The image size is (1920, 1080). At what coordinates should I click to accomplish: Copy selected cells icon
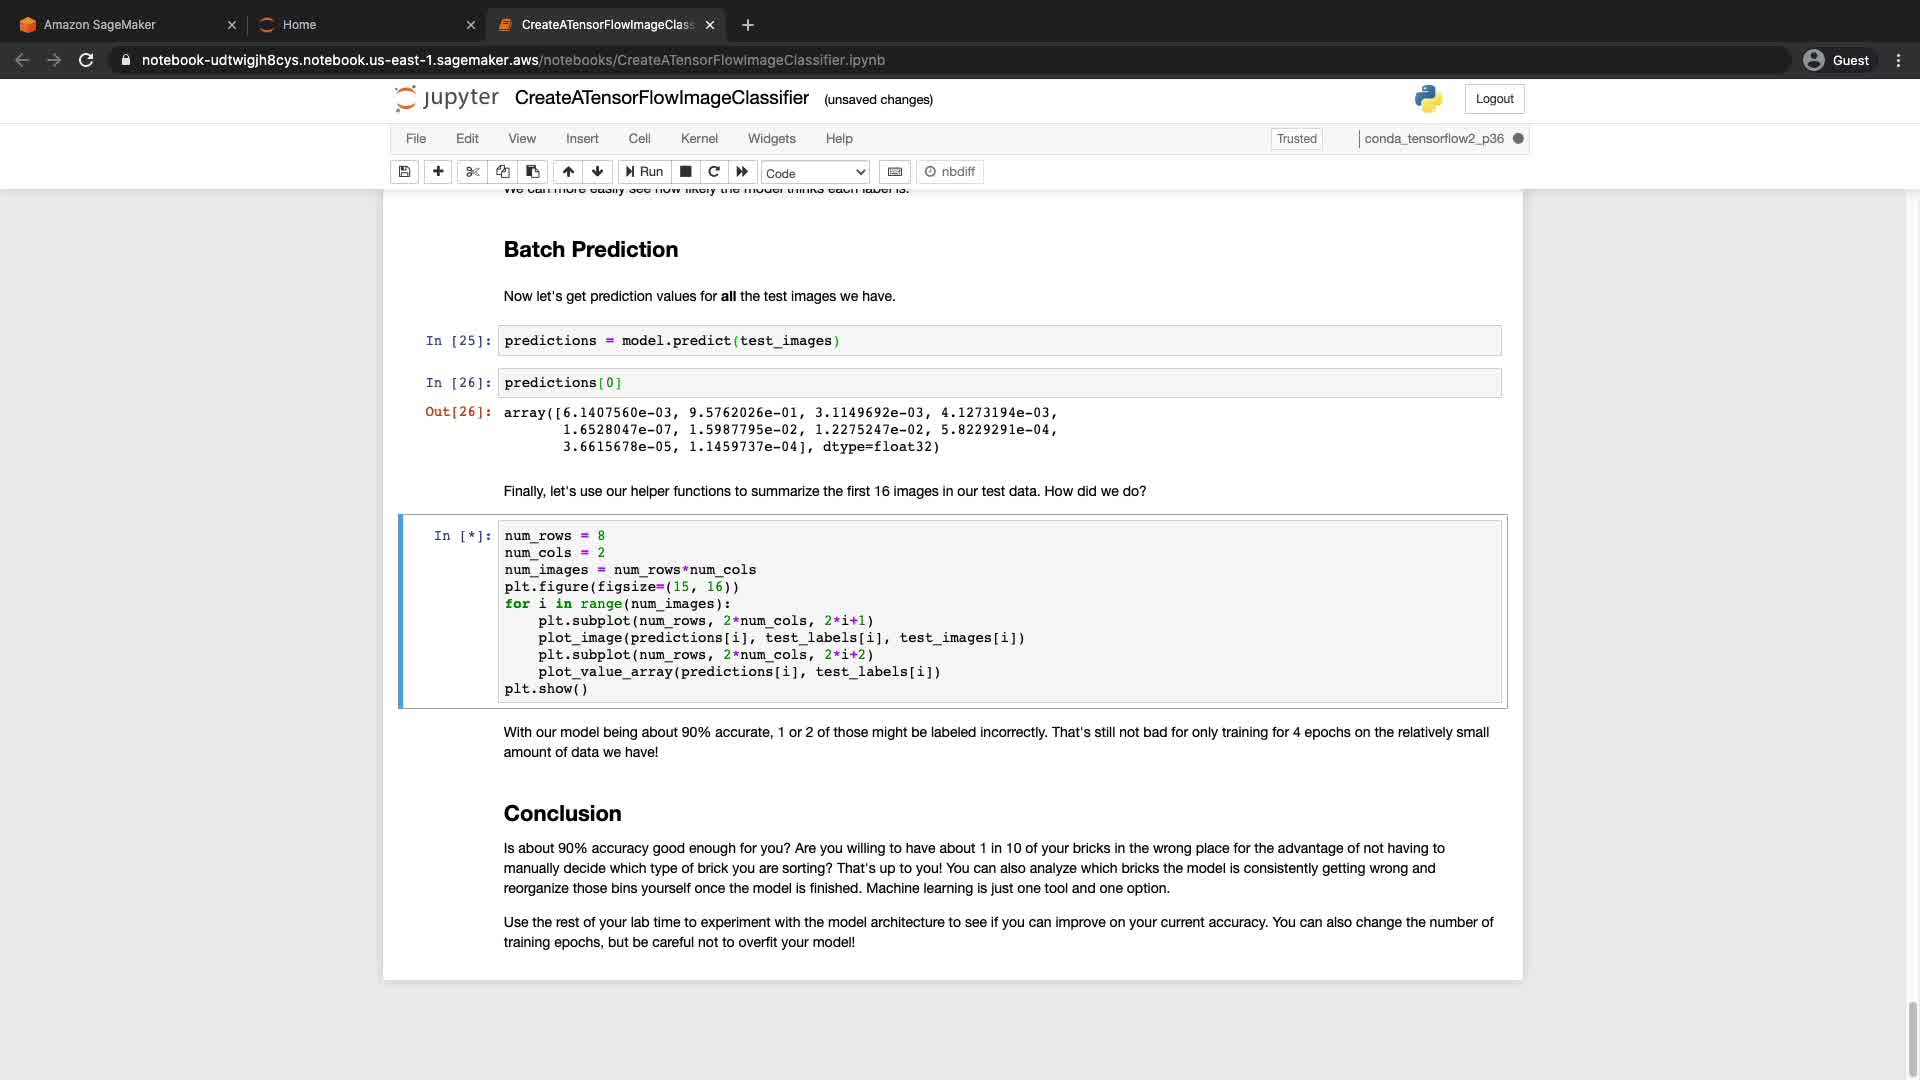tap(503, 172)
